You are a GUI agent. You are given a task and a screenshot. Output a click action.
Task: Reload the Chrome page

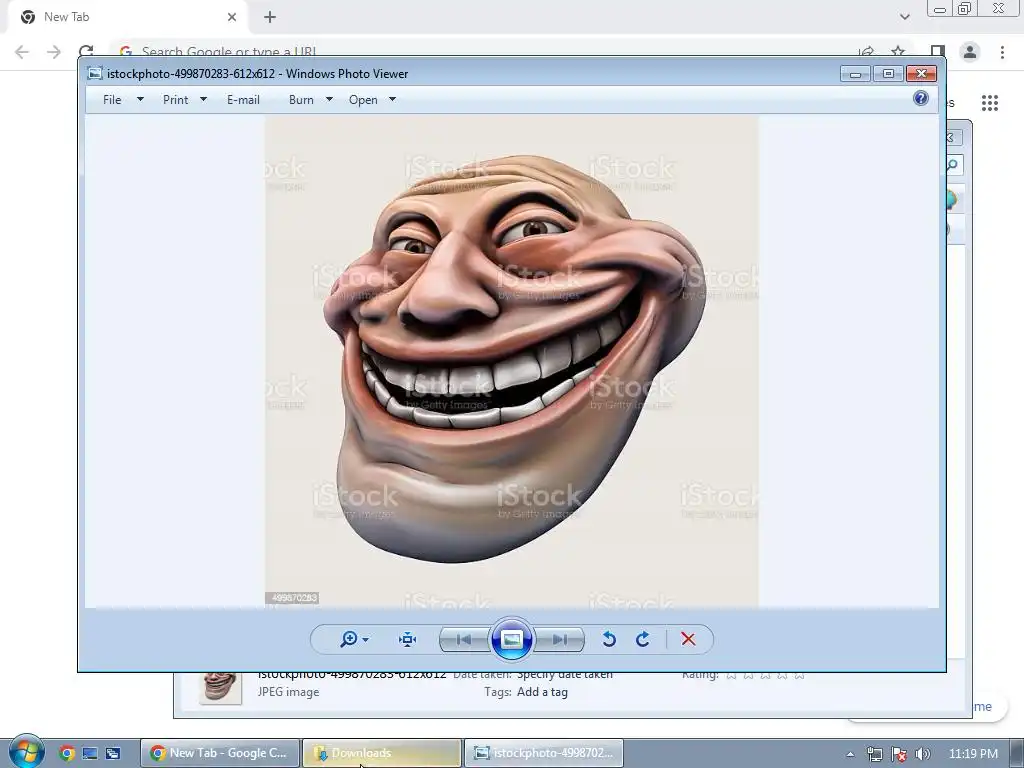pos(86,51)
